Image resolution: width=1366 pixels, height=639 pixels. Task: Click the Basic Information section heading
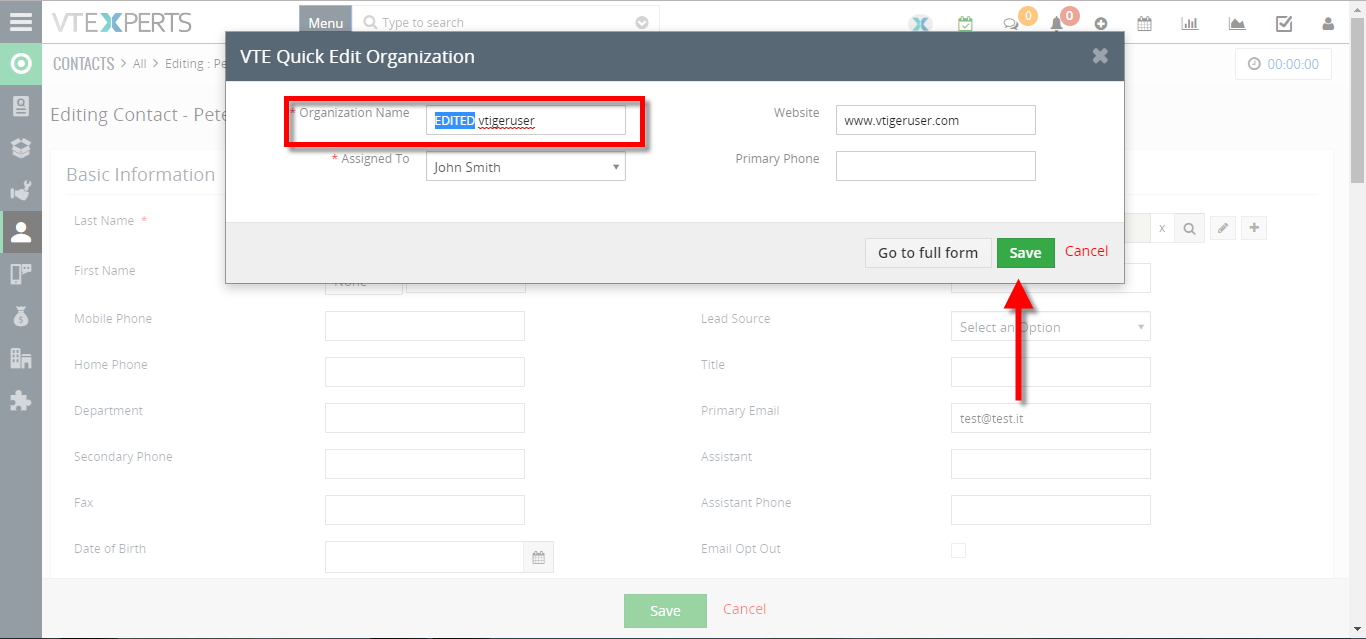tap(141, 174)
